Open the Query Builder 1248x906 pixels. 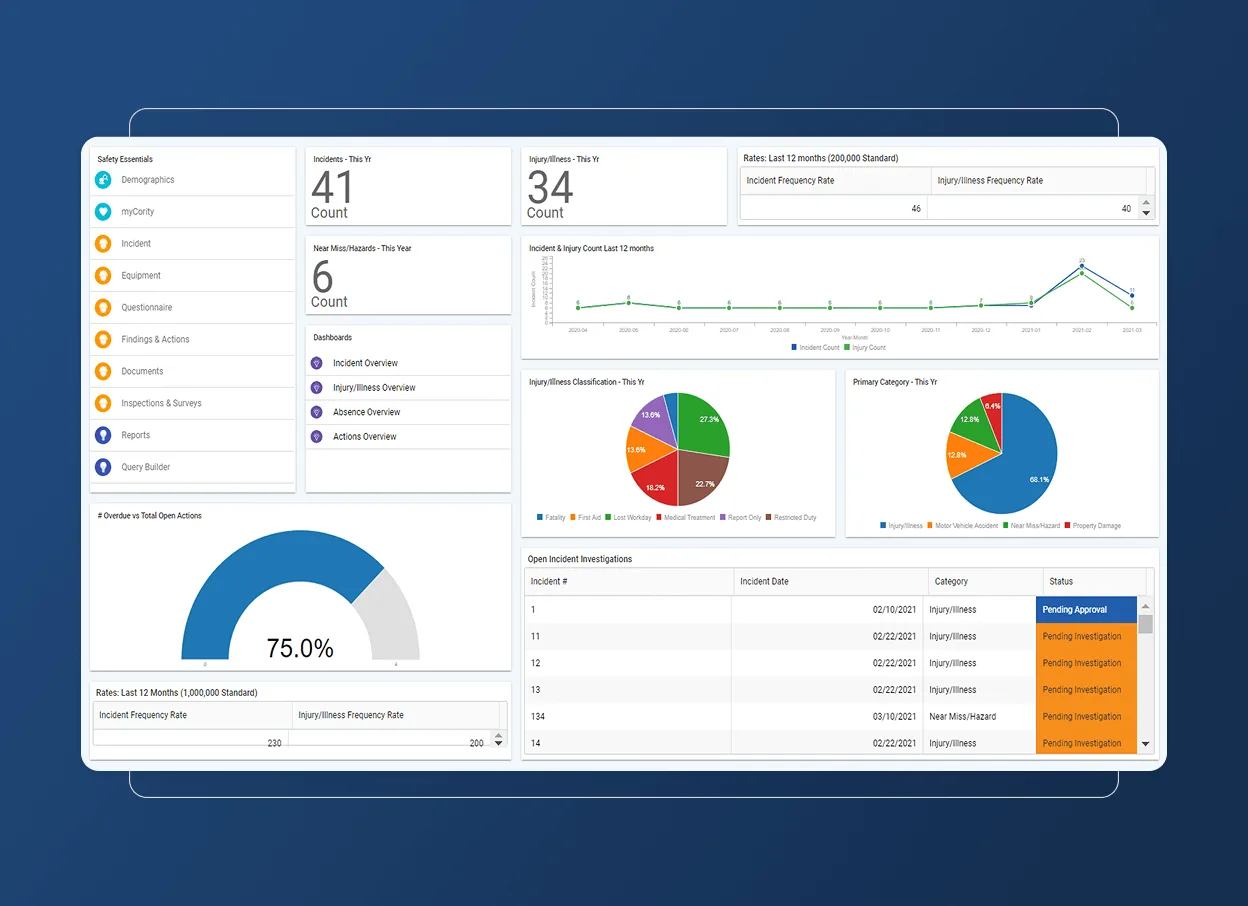tap(146, 467)
